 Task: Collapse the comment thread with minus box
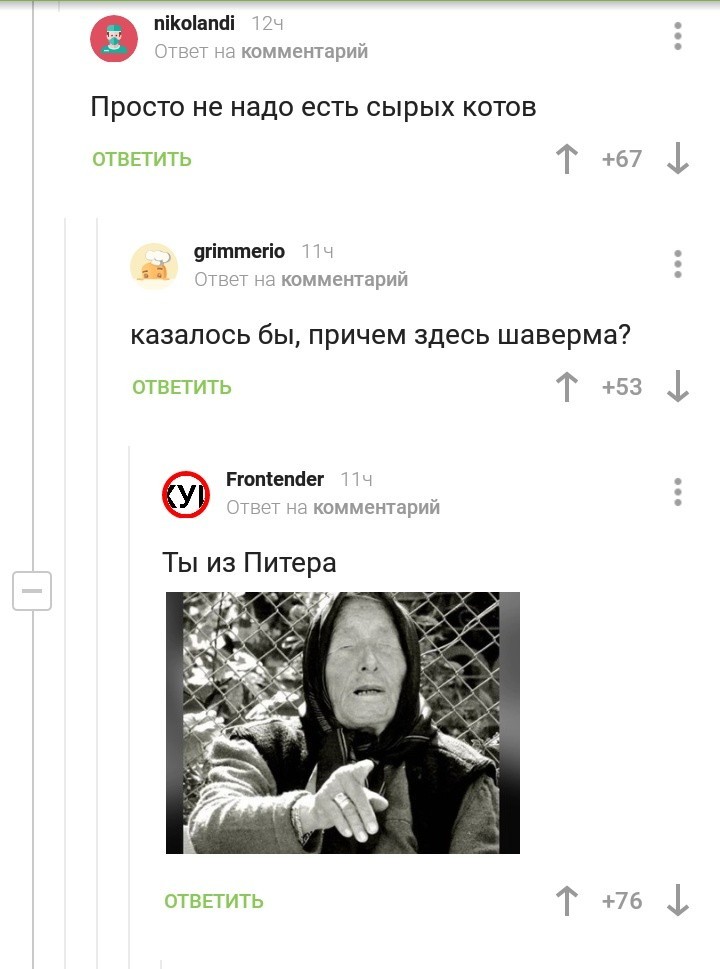click(x=32, y=591)
